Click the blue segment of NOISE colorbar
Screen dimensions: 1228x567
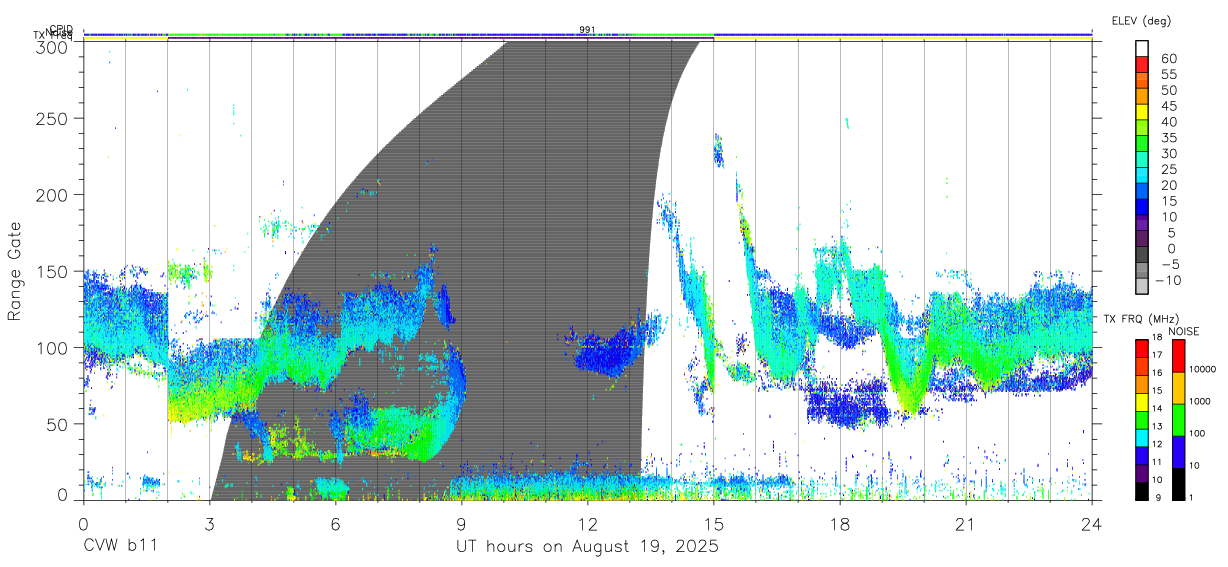click(x=1178, y=452)
